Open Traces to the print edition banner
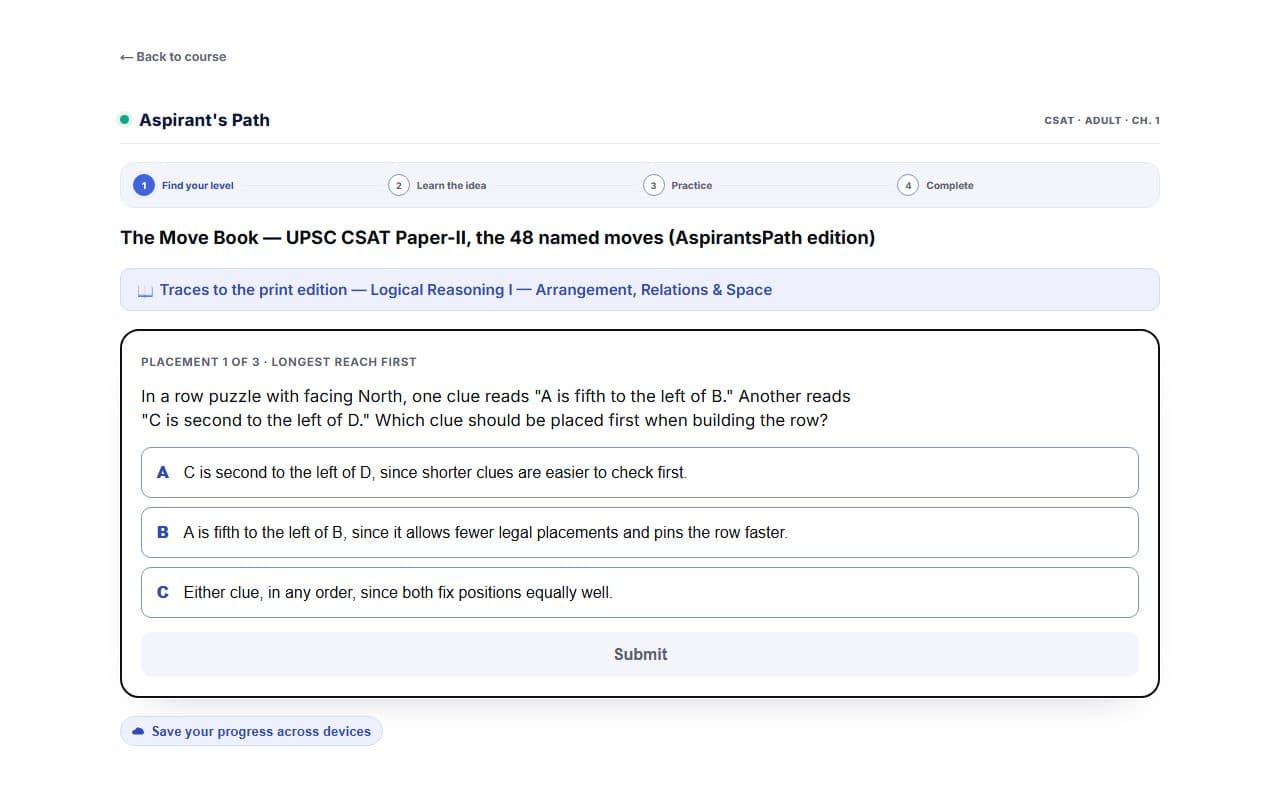The width and height of the screenshot is (1280, 800). pyautogui.click(x=640, y=290)
